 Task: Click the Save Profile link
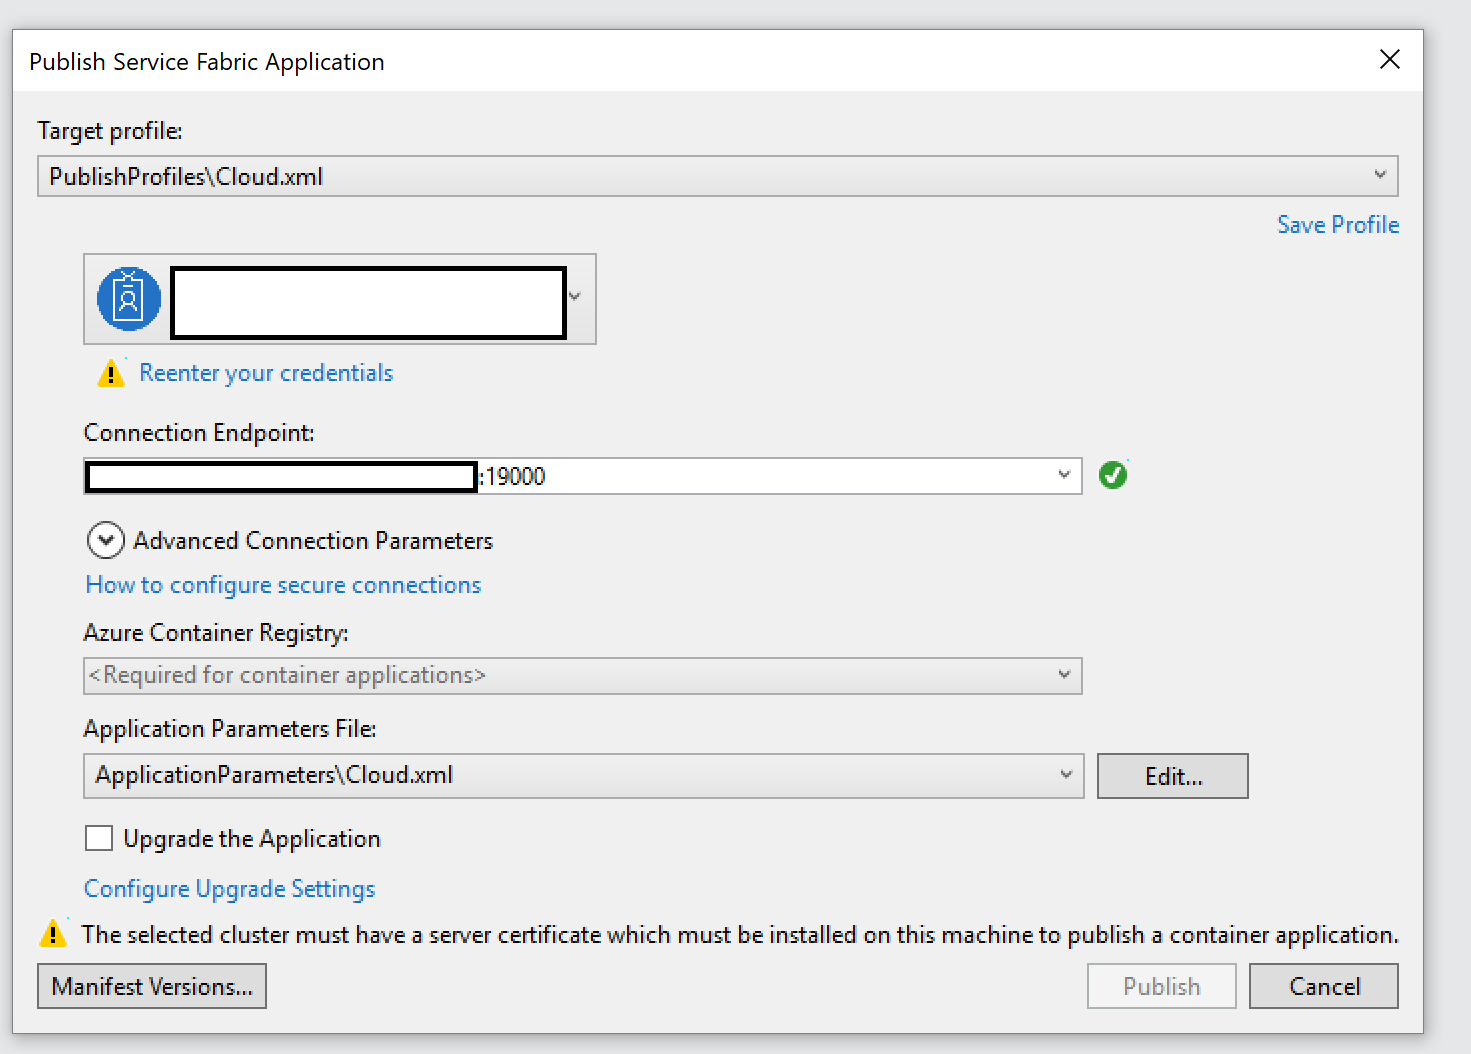1338,224
